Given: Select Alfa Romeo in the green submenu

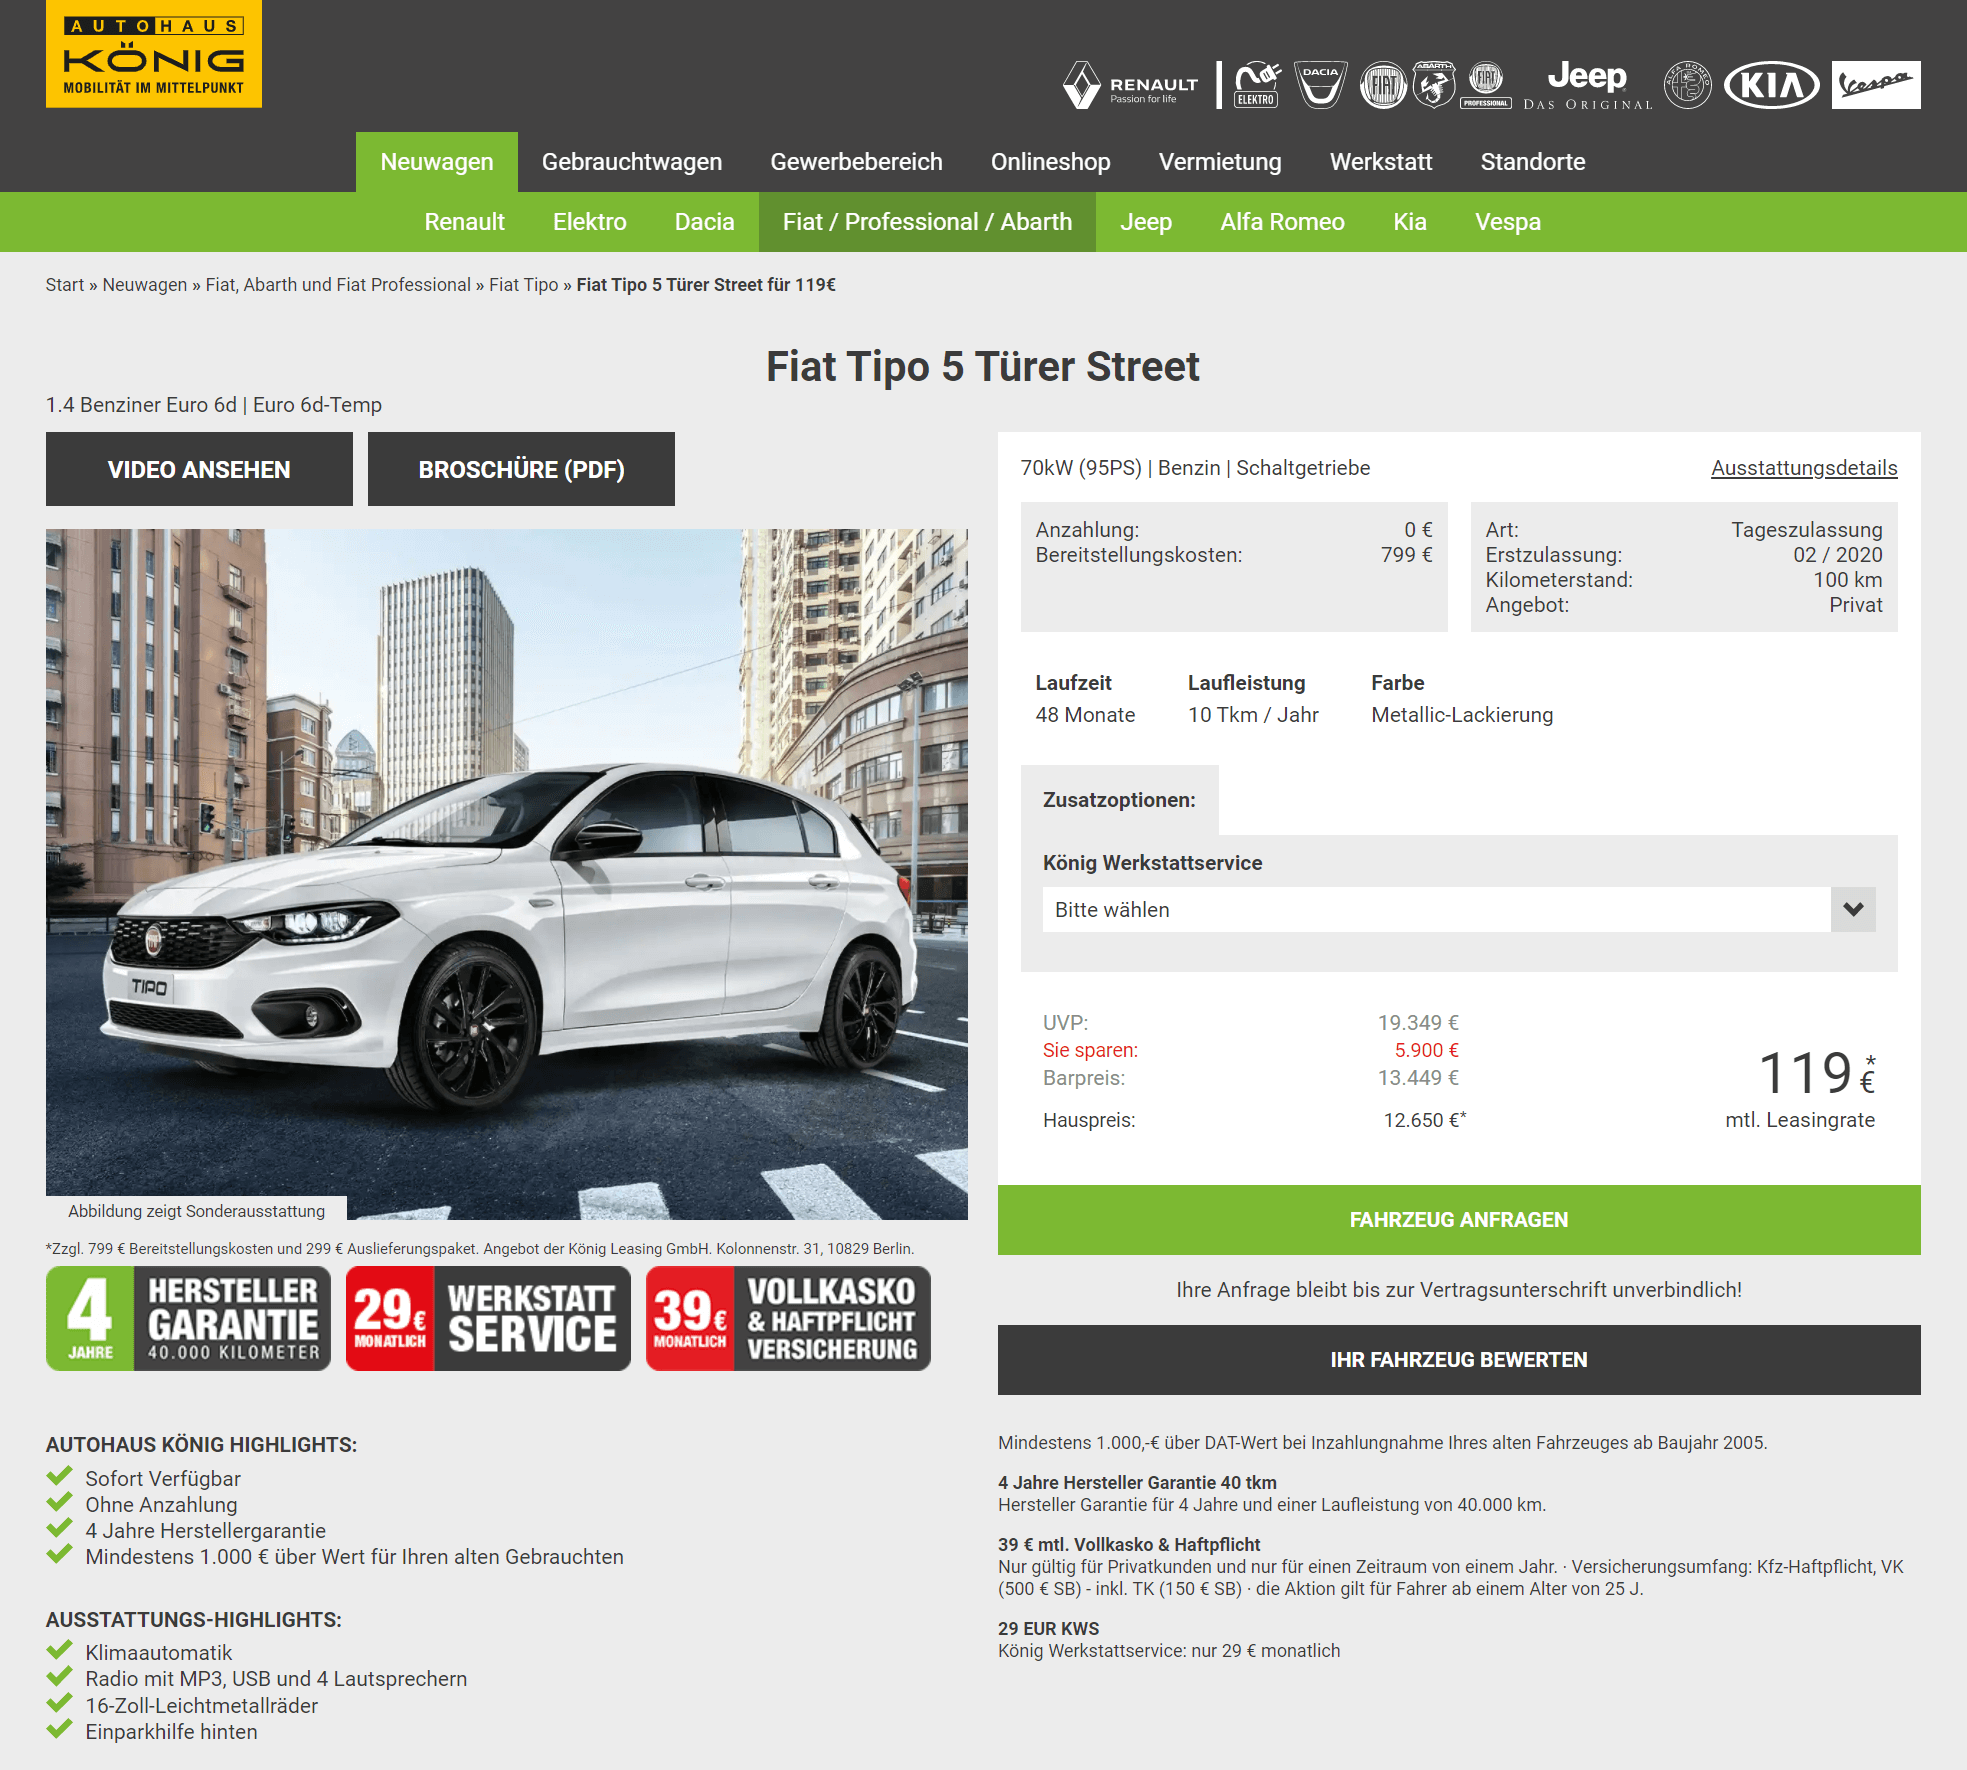Looking at the screenshot, I should 1282,222.
